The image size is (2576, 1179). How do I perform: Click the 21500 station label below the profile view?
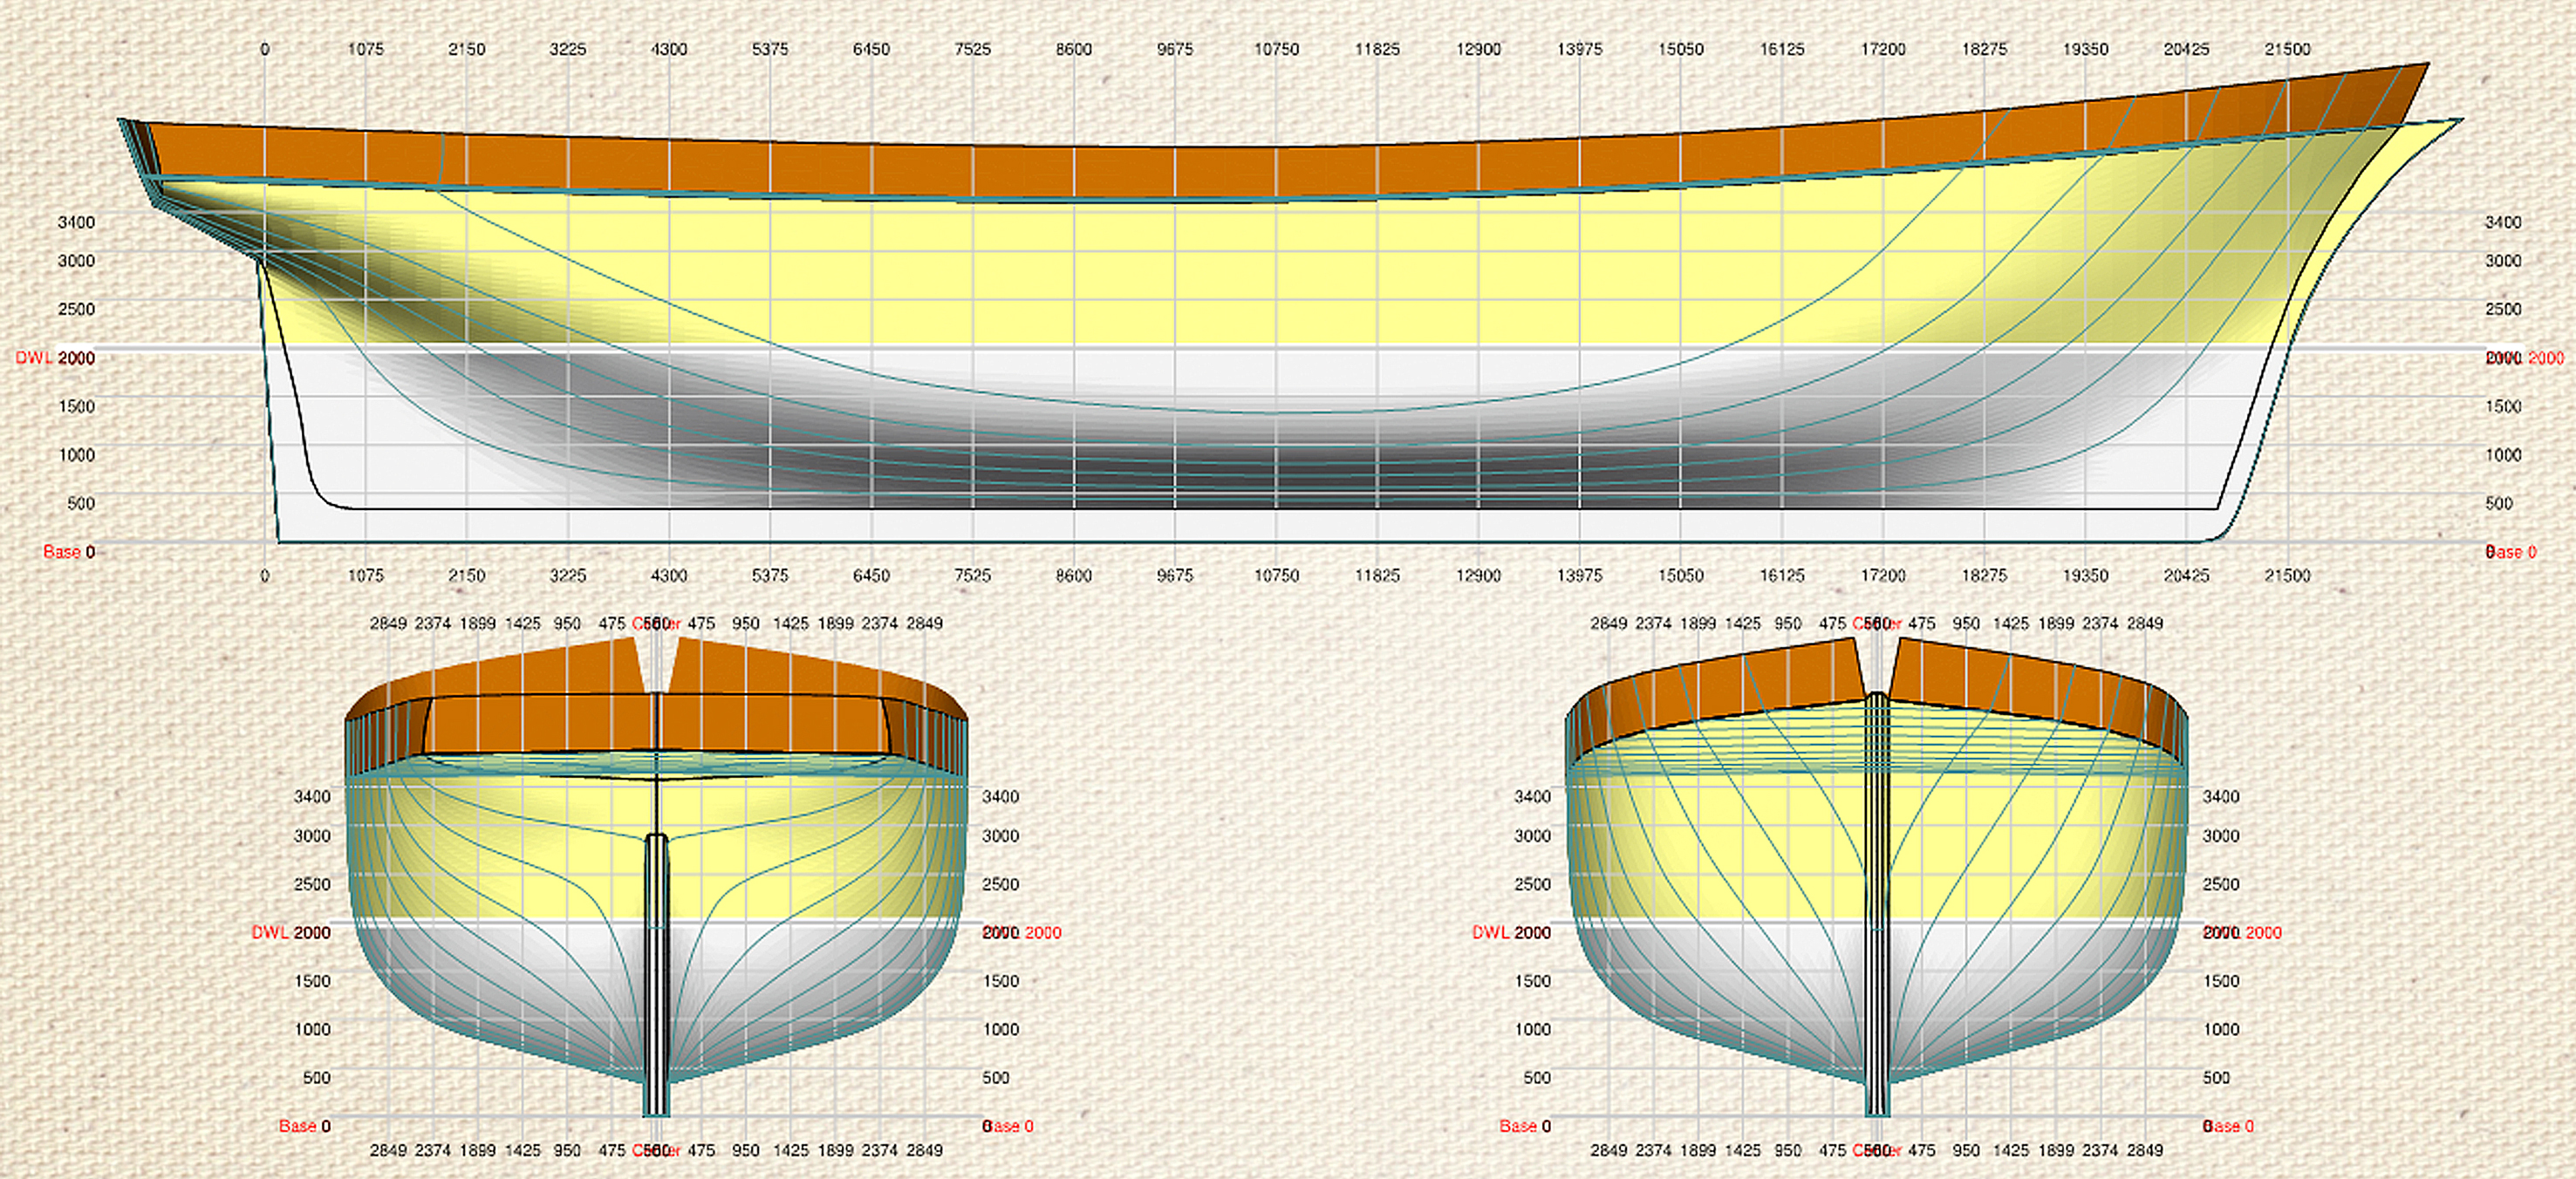click(2287, 576)
